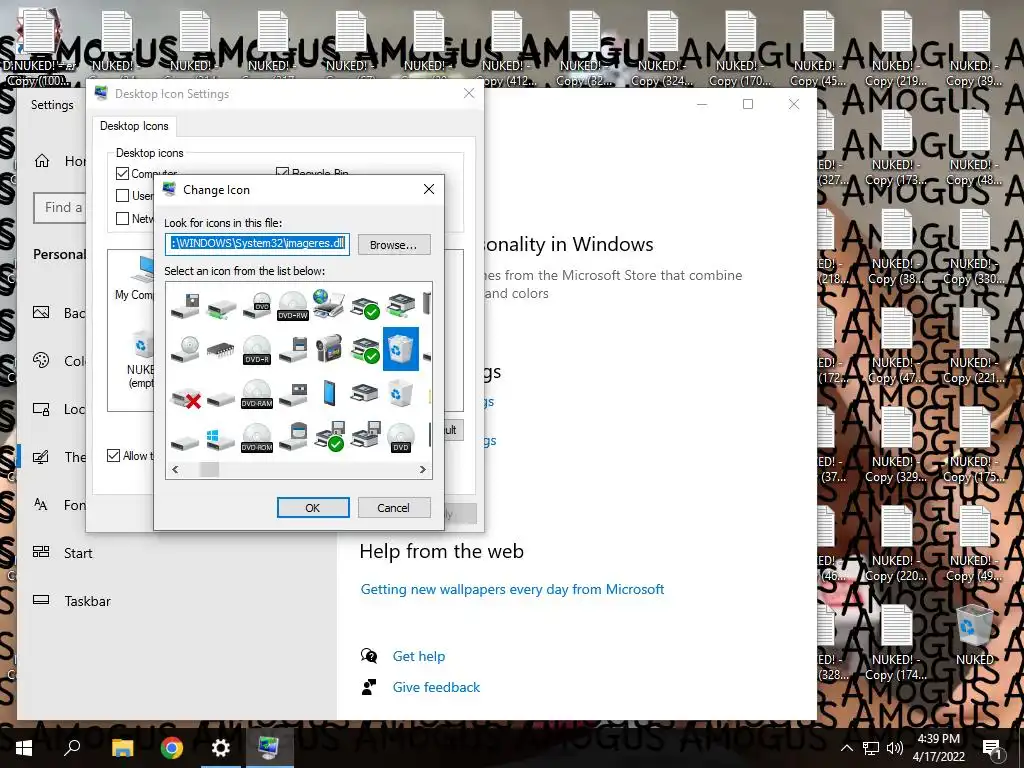
Task: Select printer with floppy and green check
Action: 330,437
